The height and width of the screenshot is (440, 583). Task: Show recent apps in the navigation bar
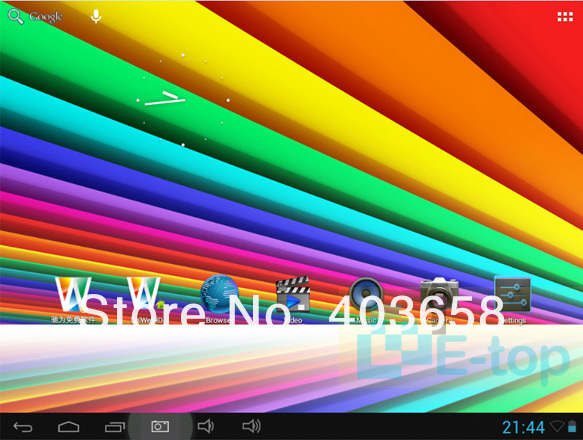point(115,427)
